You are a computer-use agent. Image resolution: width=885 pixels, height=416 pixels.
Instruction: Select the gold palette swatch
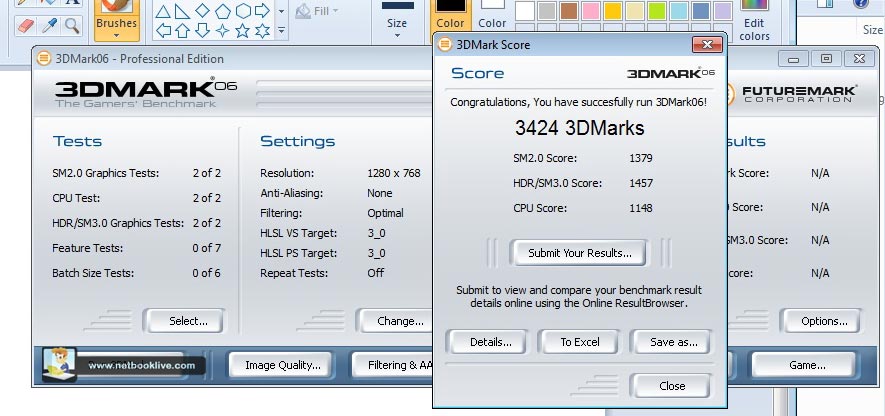click(x=613, y=11)
